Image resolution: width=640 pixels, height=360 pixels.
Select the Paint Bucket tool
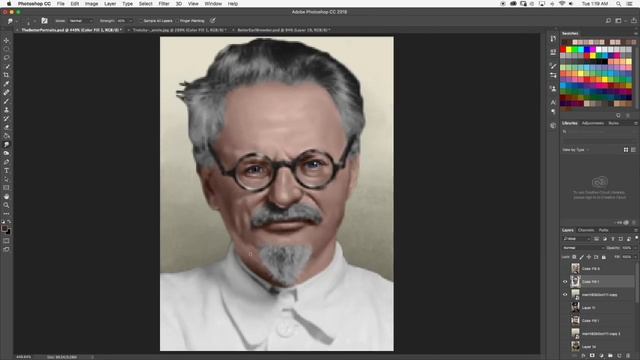point(6,136)
